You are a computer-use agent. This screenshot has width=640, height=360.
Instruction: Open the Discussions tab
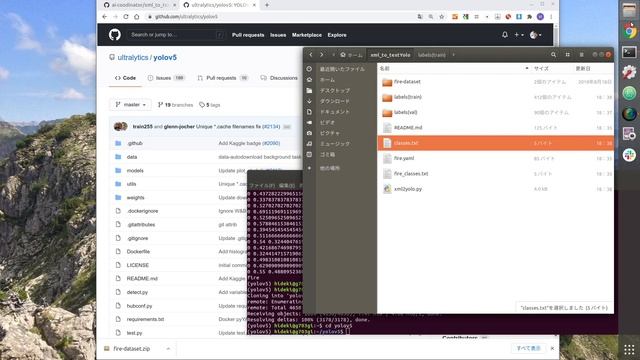click(279, 78)
